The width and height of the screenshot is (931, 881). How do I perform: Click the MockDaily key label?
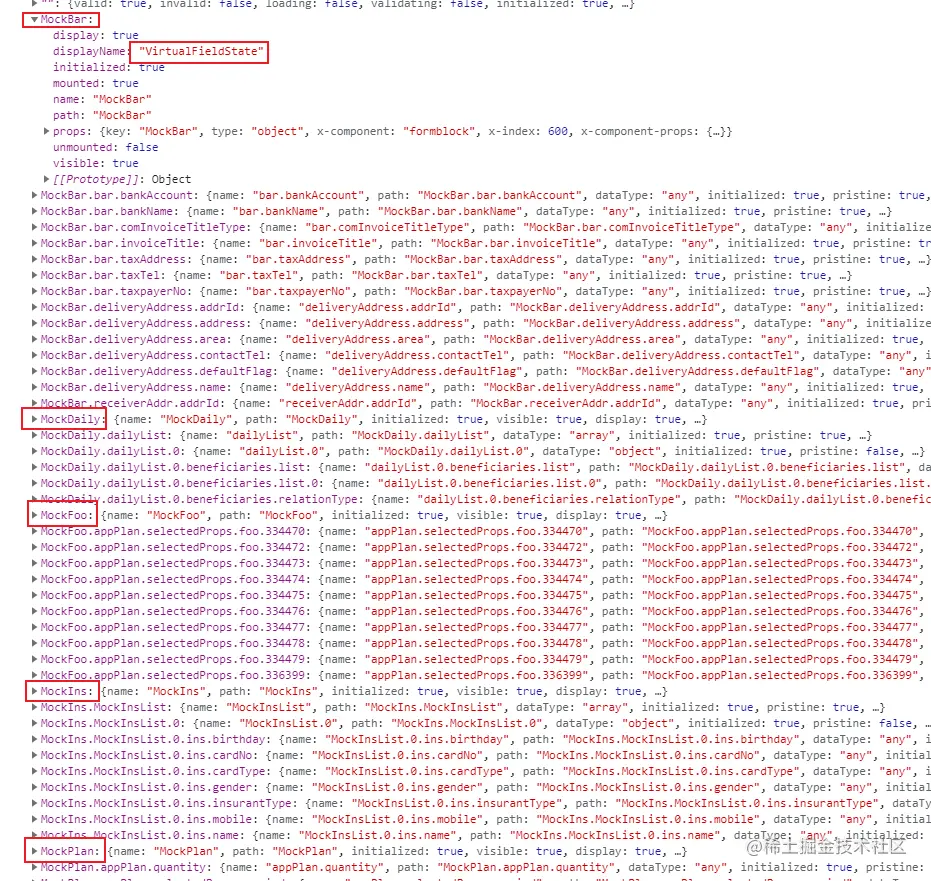pyautogui.click(x=72, y=419)
